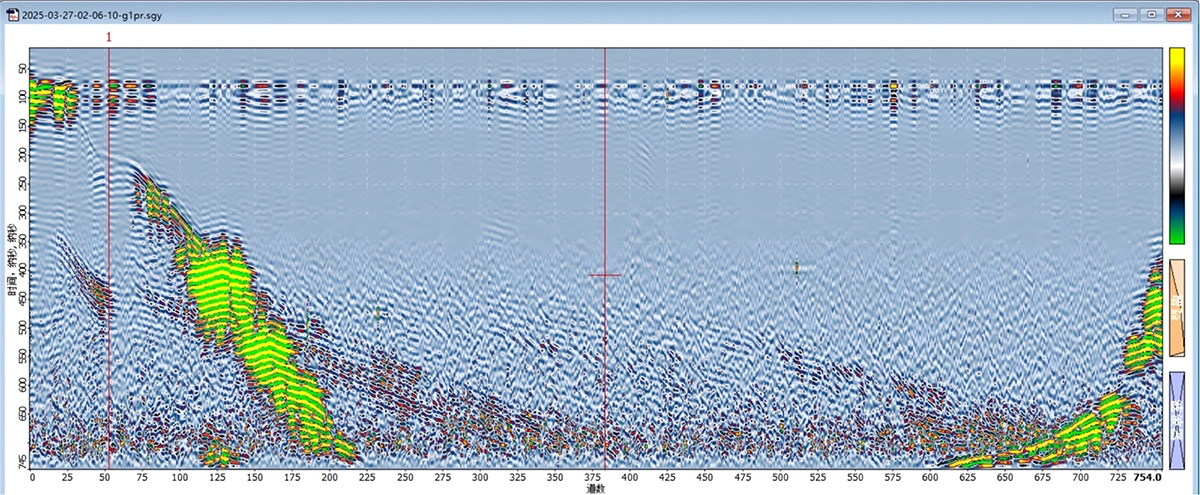1200x495 pixels.
Task: Click trace axis label 725
Action: 1119,478
